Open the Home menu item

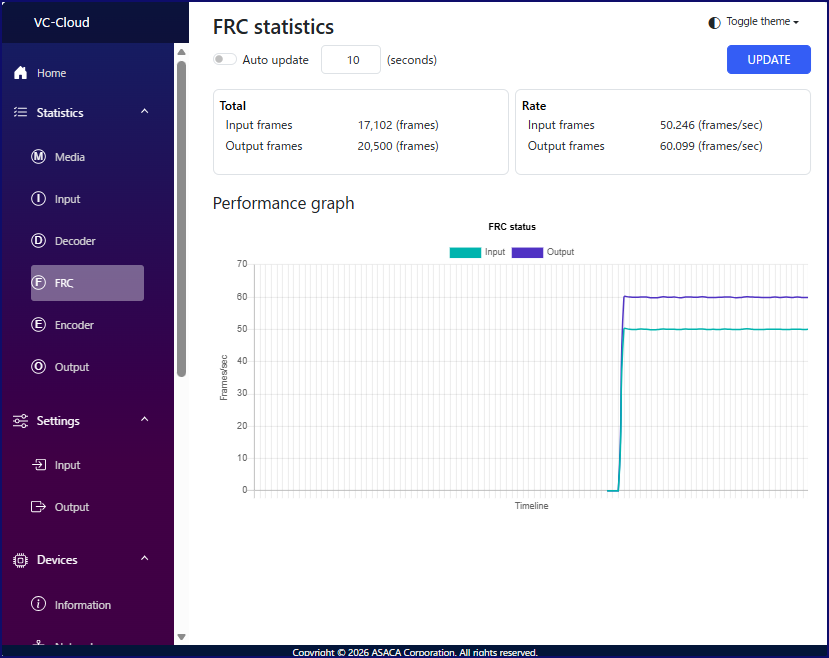[51, 73]
